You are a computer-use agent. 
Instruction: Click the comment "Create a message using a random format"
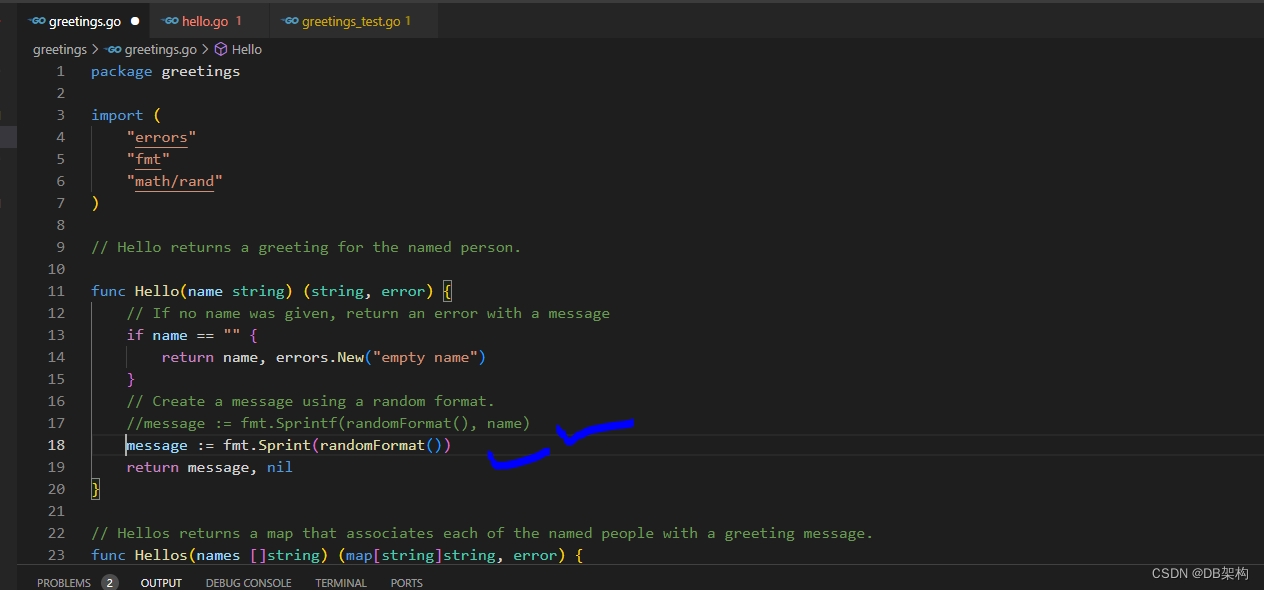pyautogui.click(x=310, y=401)
